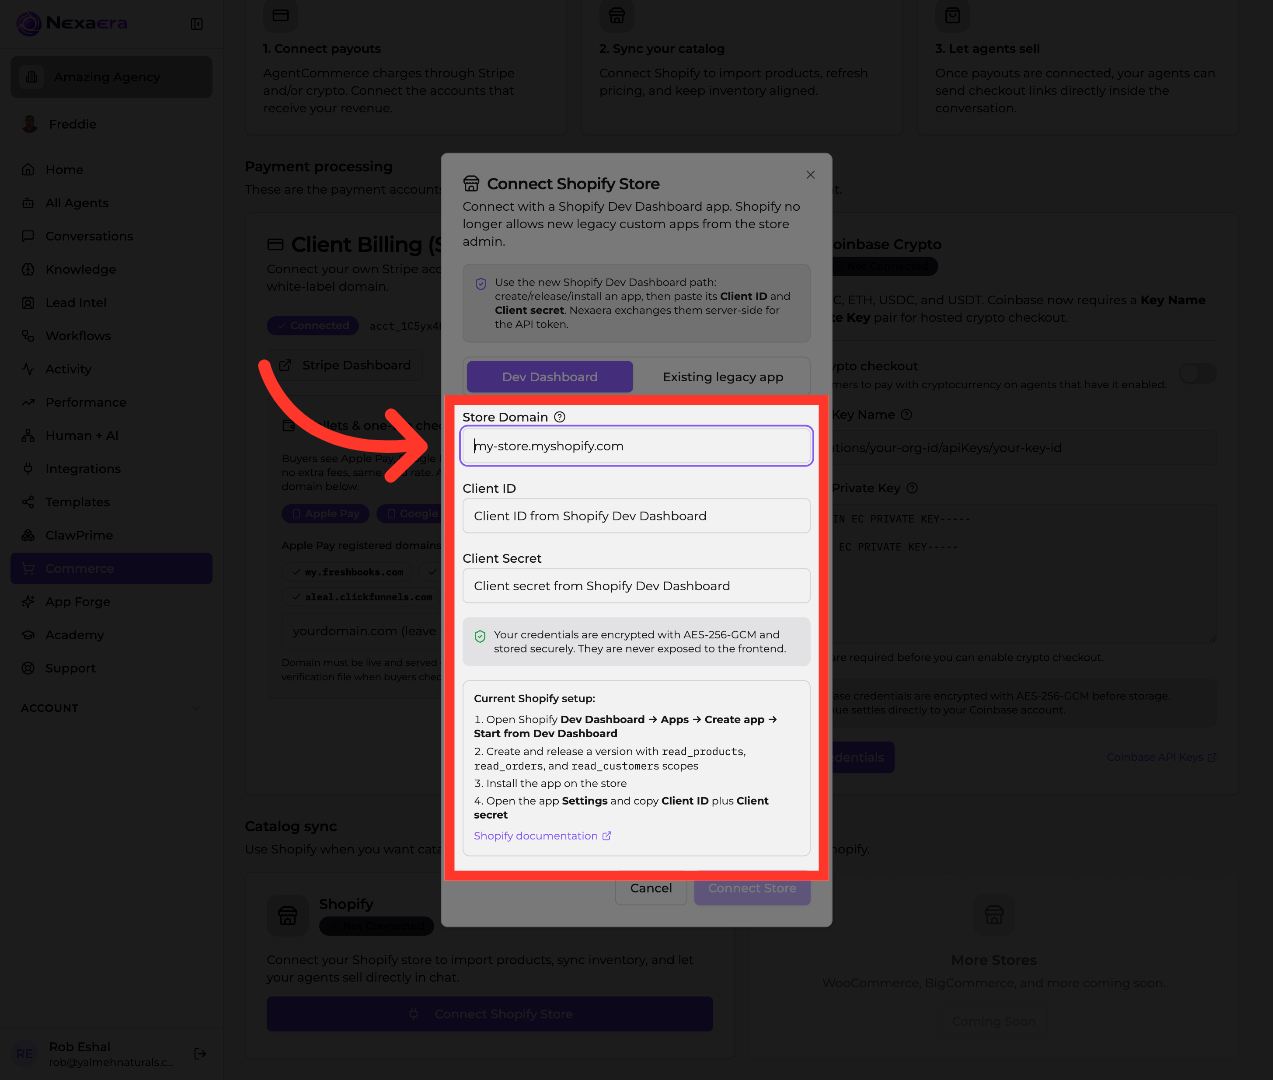
Task: Click the Home icon in the sidebar
Action: coord(28,170)
